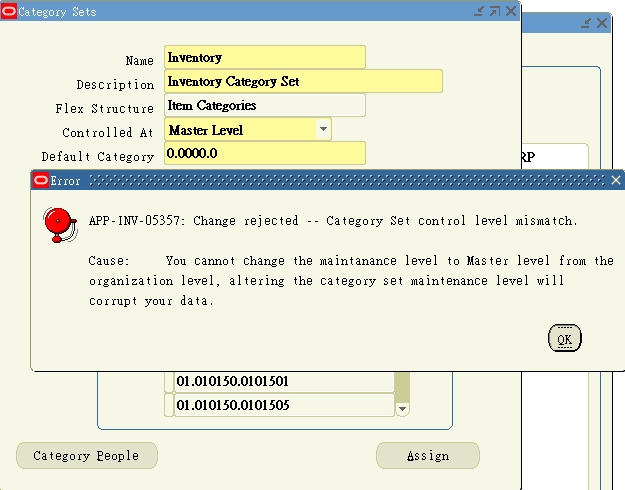
Task: Click the Default Category field 0.0000.0
Action: click(265, 153)
